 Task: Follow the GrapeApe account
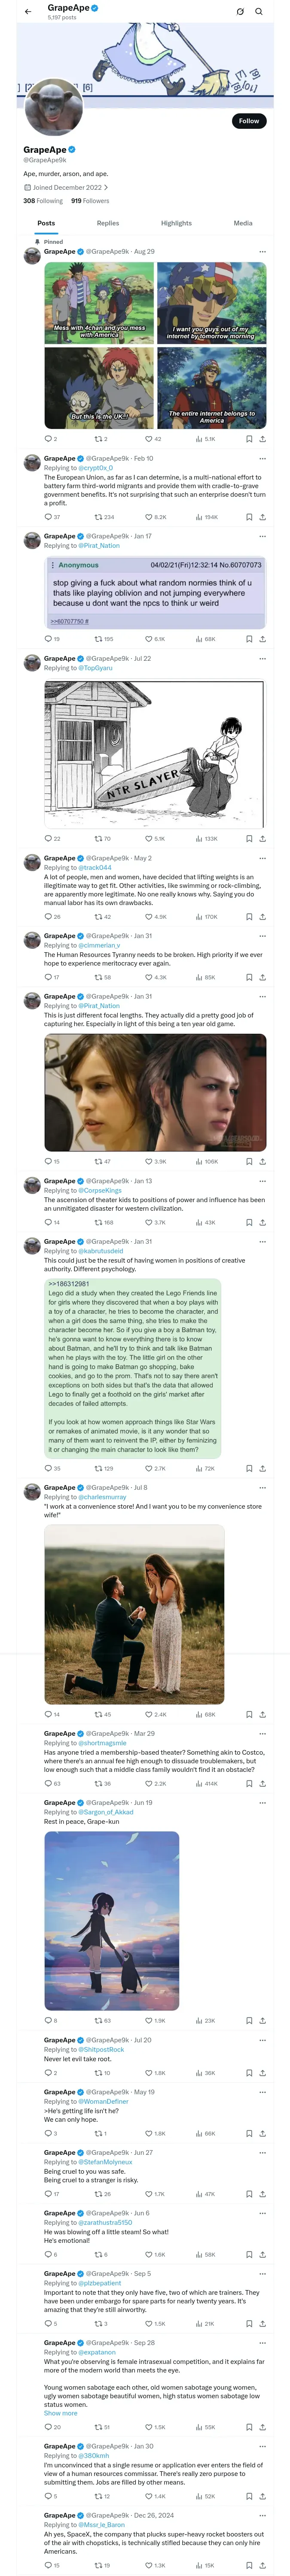pyautogui.click(x=248, y=121)
